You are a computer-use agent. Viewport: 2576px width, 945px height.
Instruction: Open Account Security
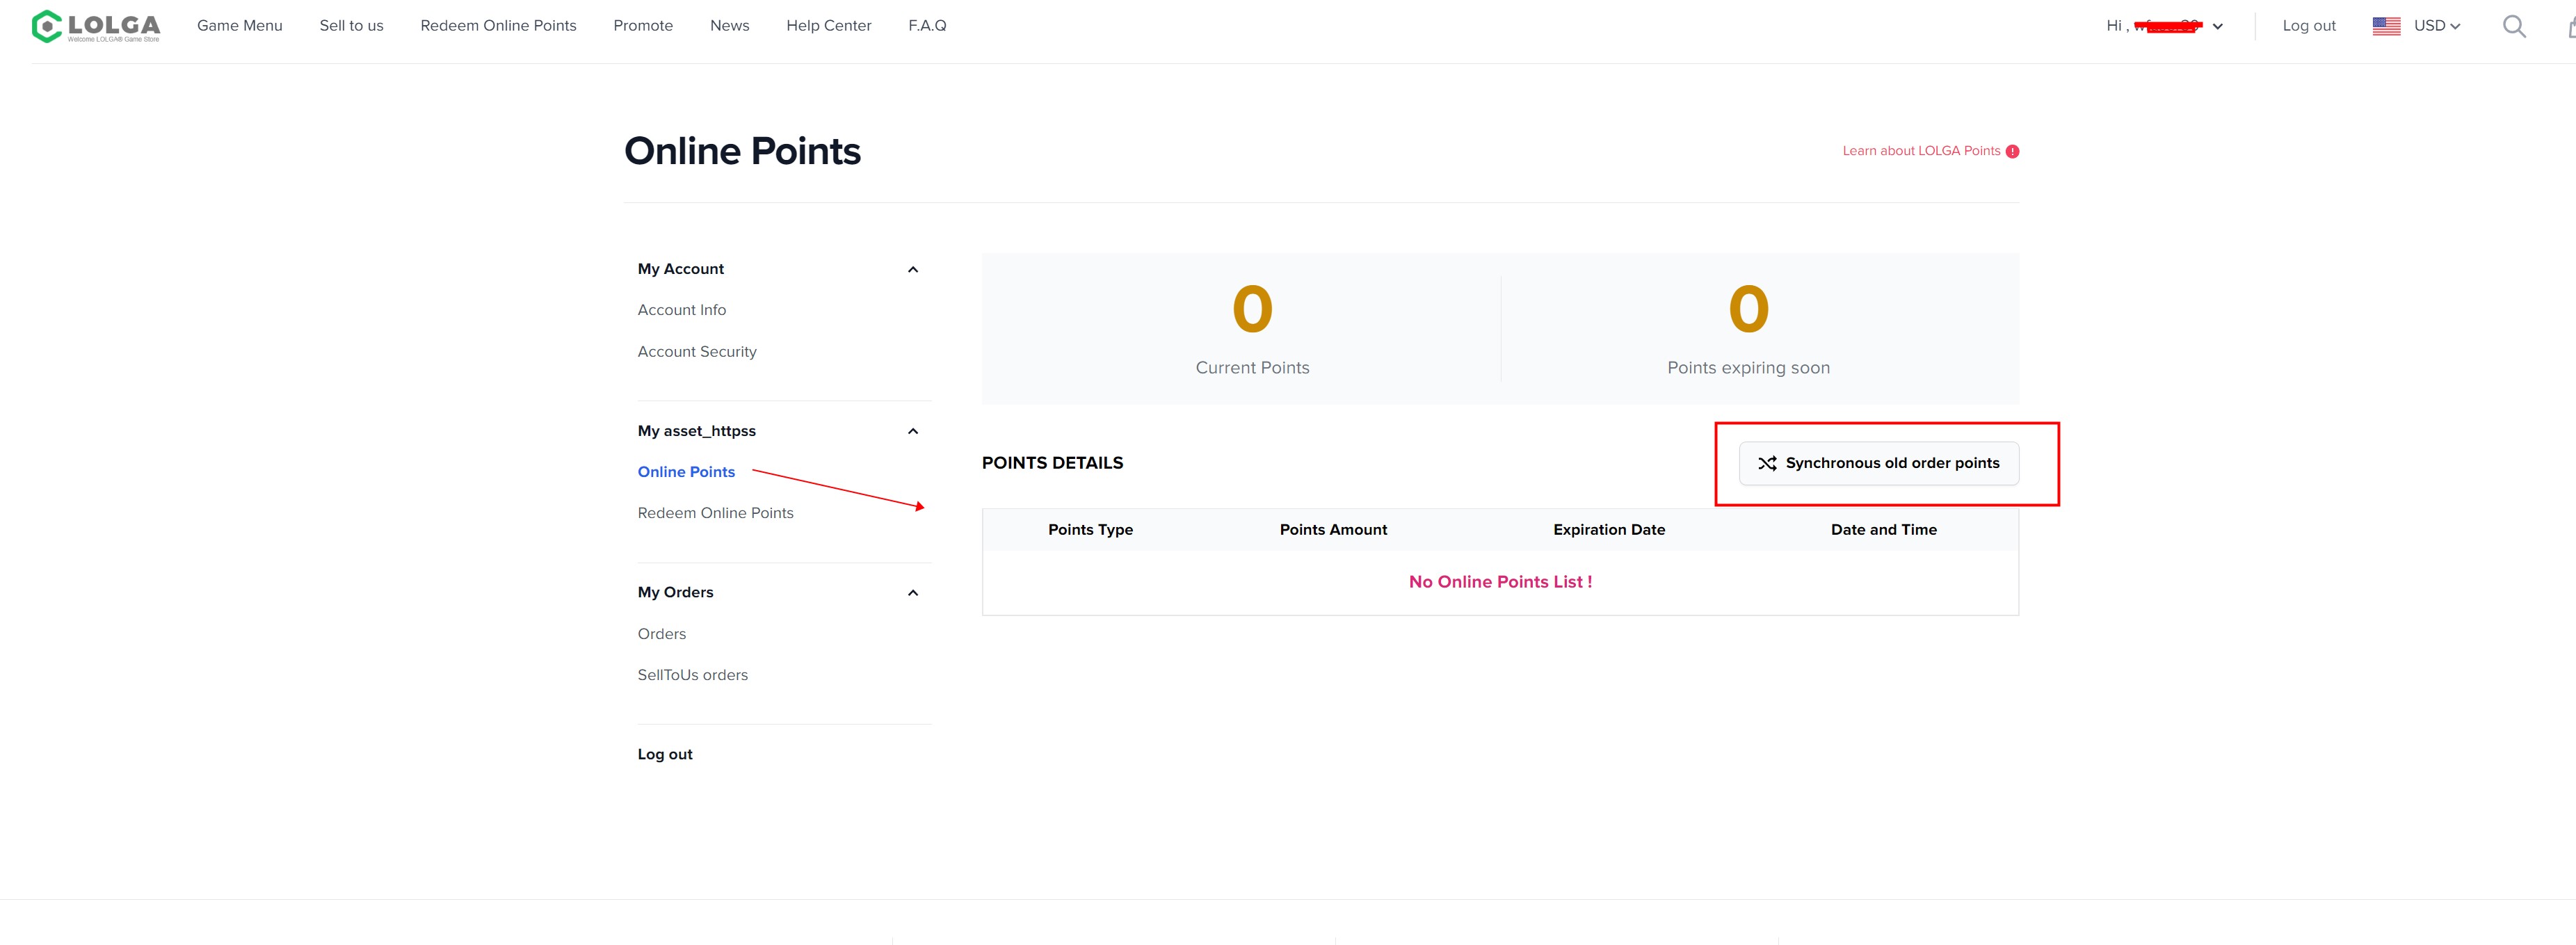click(x=697, y=352)
